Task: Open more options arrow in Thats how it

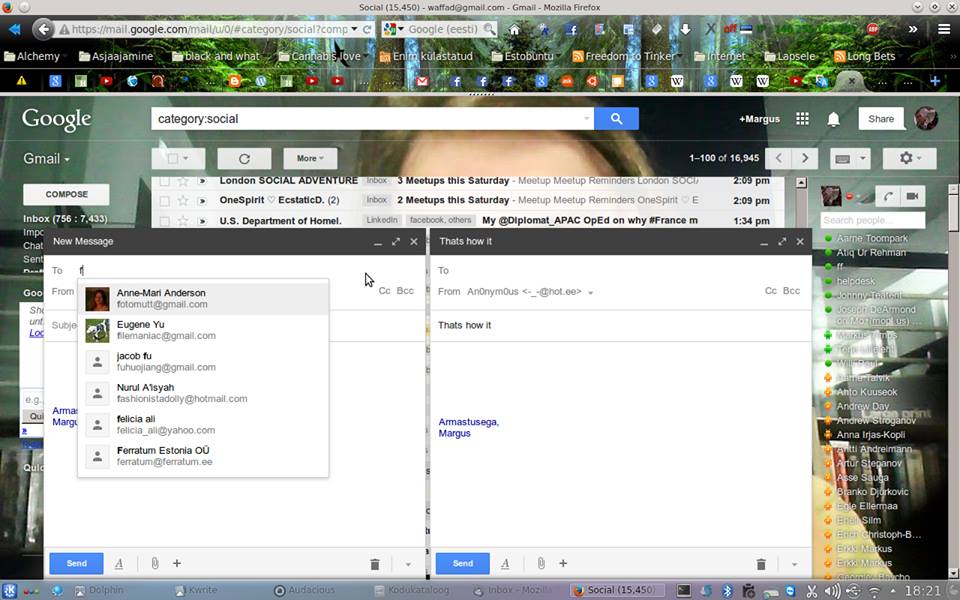Action: (x=794, y=564)
